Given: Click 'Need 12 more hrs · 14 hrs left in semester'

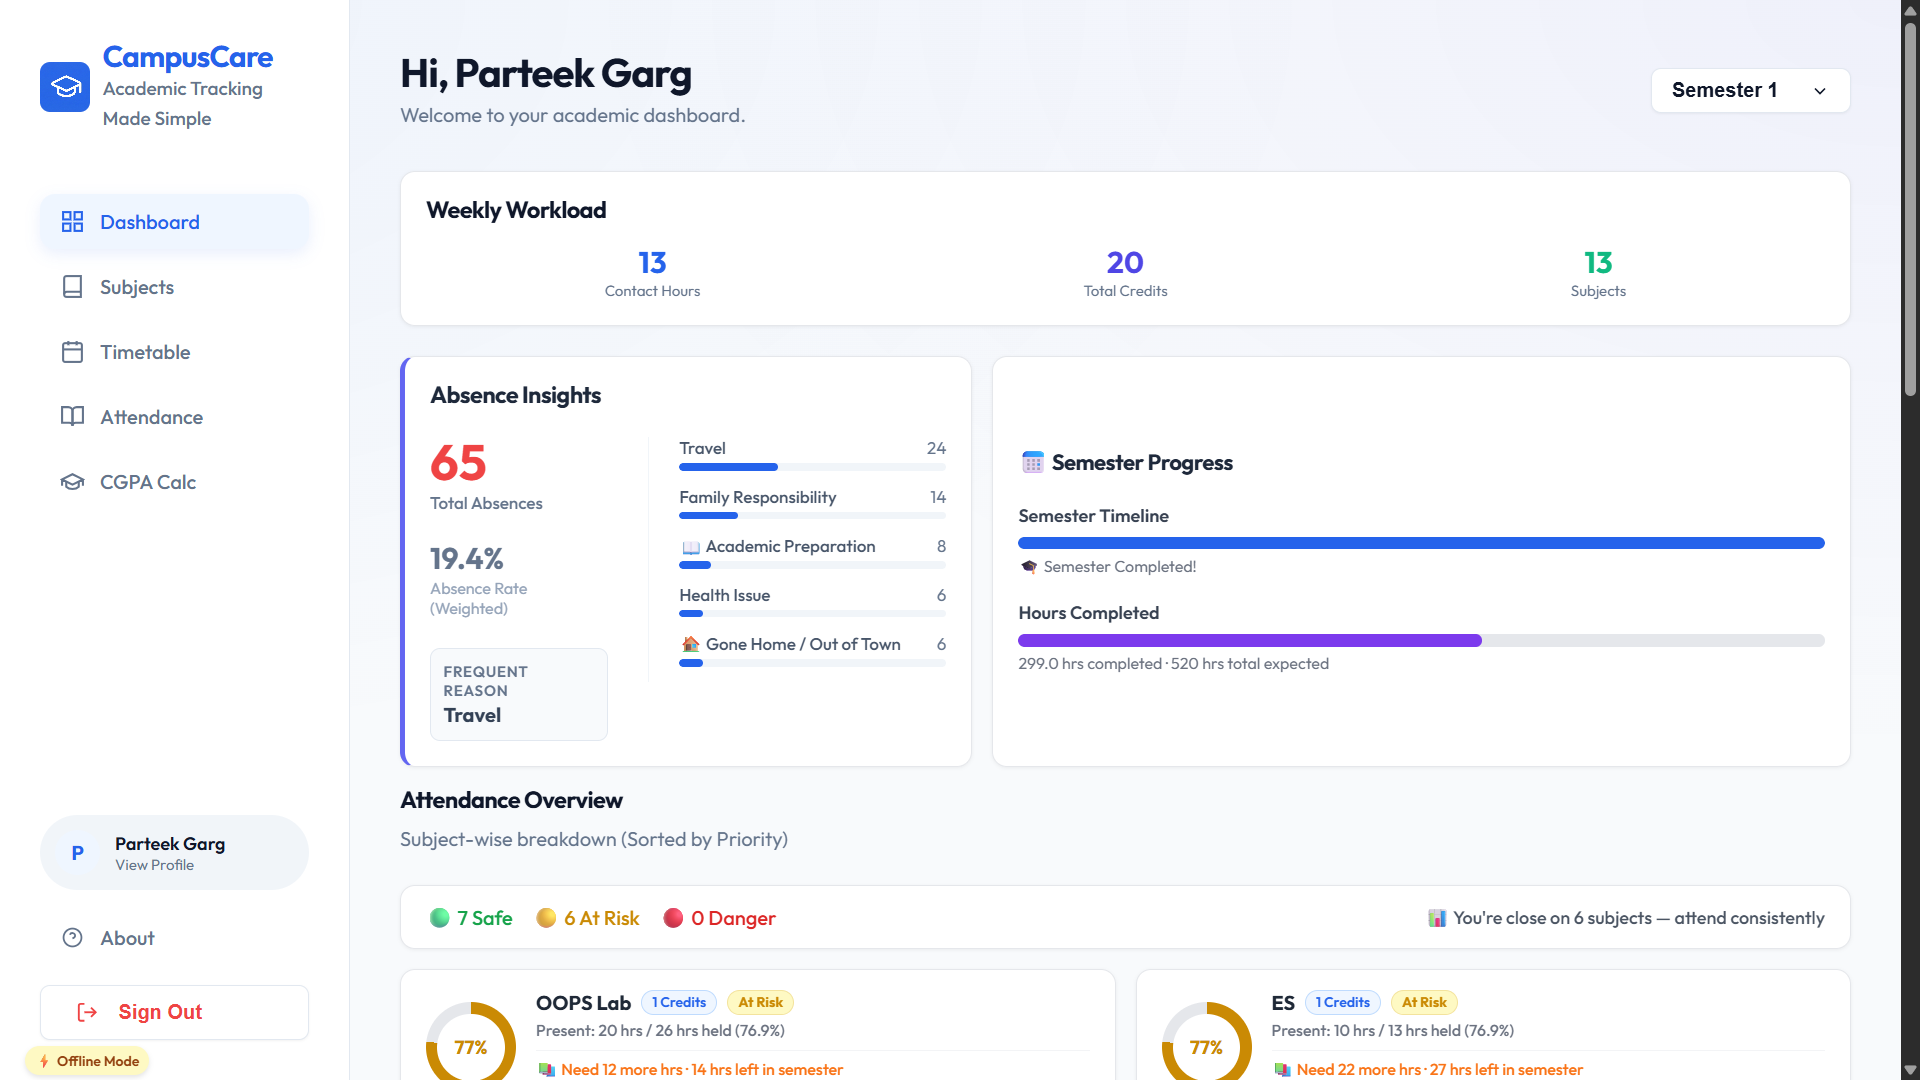Looking at the screenshot, I should (702, 1070).
